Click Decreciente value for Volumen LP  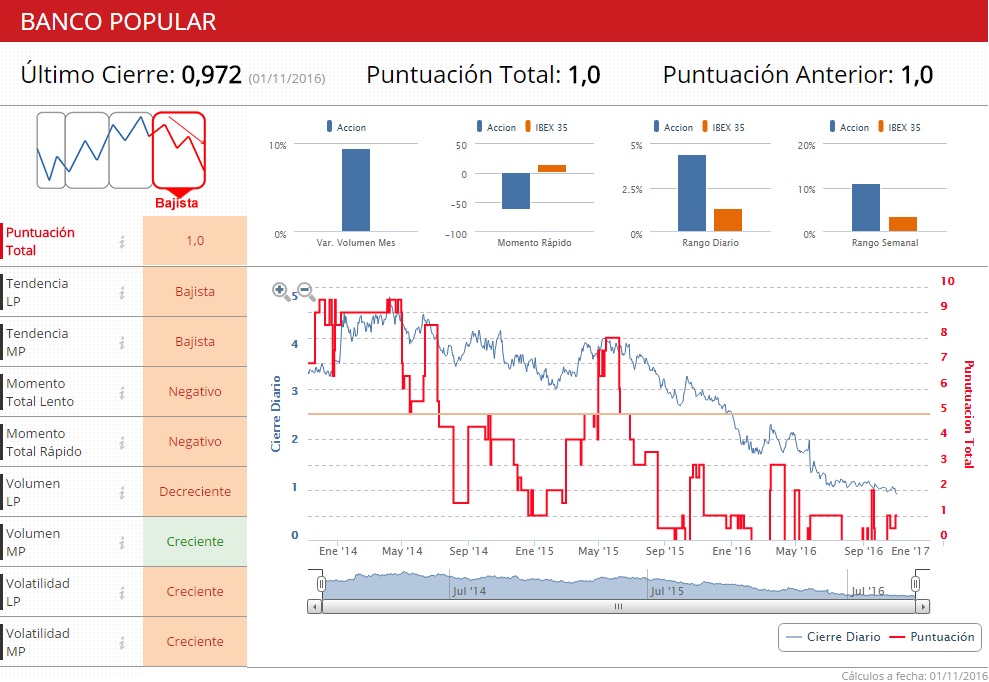195,491
